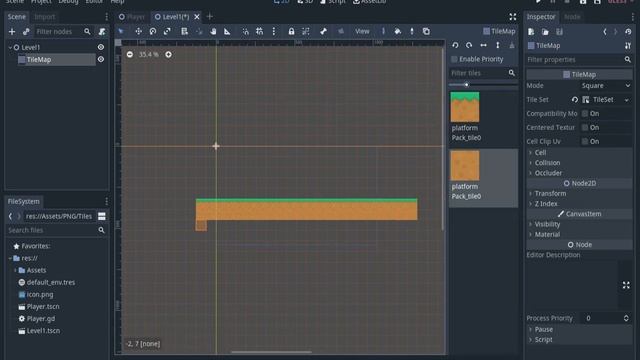Open Player.gd in the FileSystem dock

coord(41,319)
